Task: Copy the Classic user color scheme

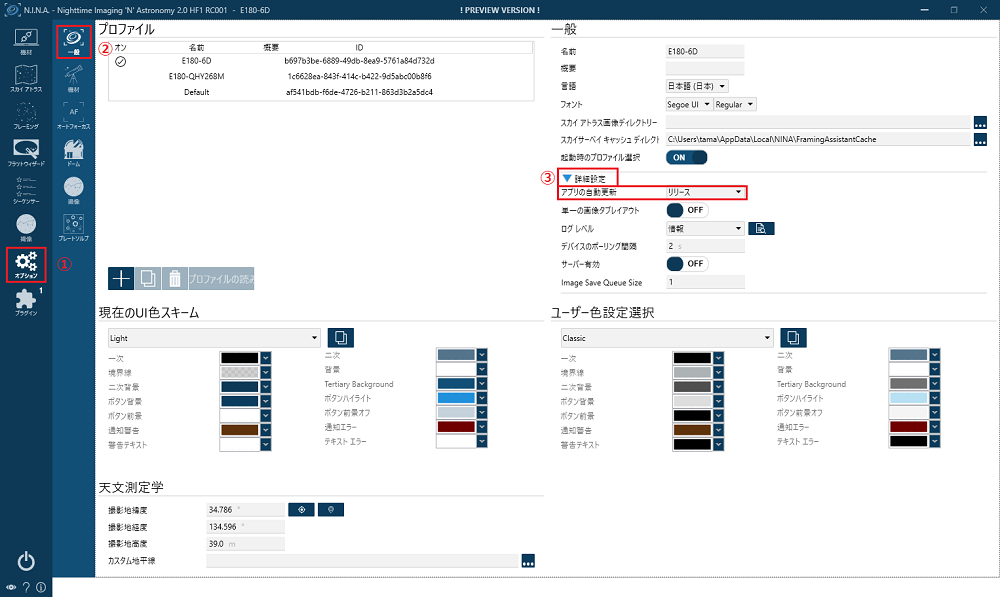Action: [x=793, y=337]
